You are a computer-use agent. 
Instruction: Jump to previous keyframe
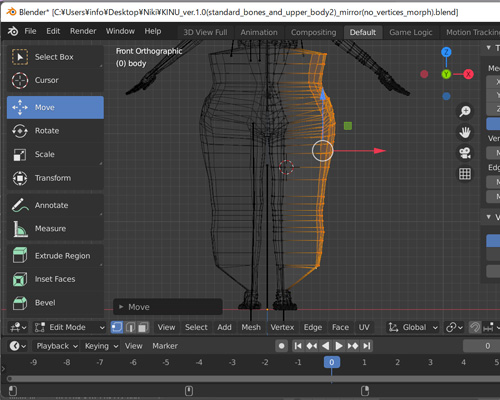click(x=312, y=346)
